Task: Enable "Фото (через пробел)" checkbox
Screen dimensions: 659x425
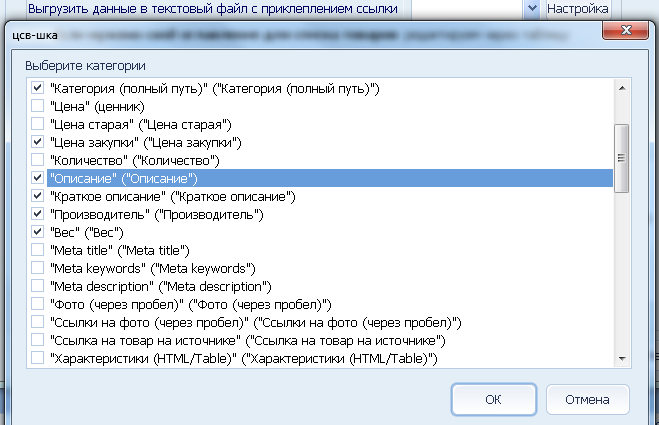Action: point(37,304)
